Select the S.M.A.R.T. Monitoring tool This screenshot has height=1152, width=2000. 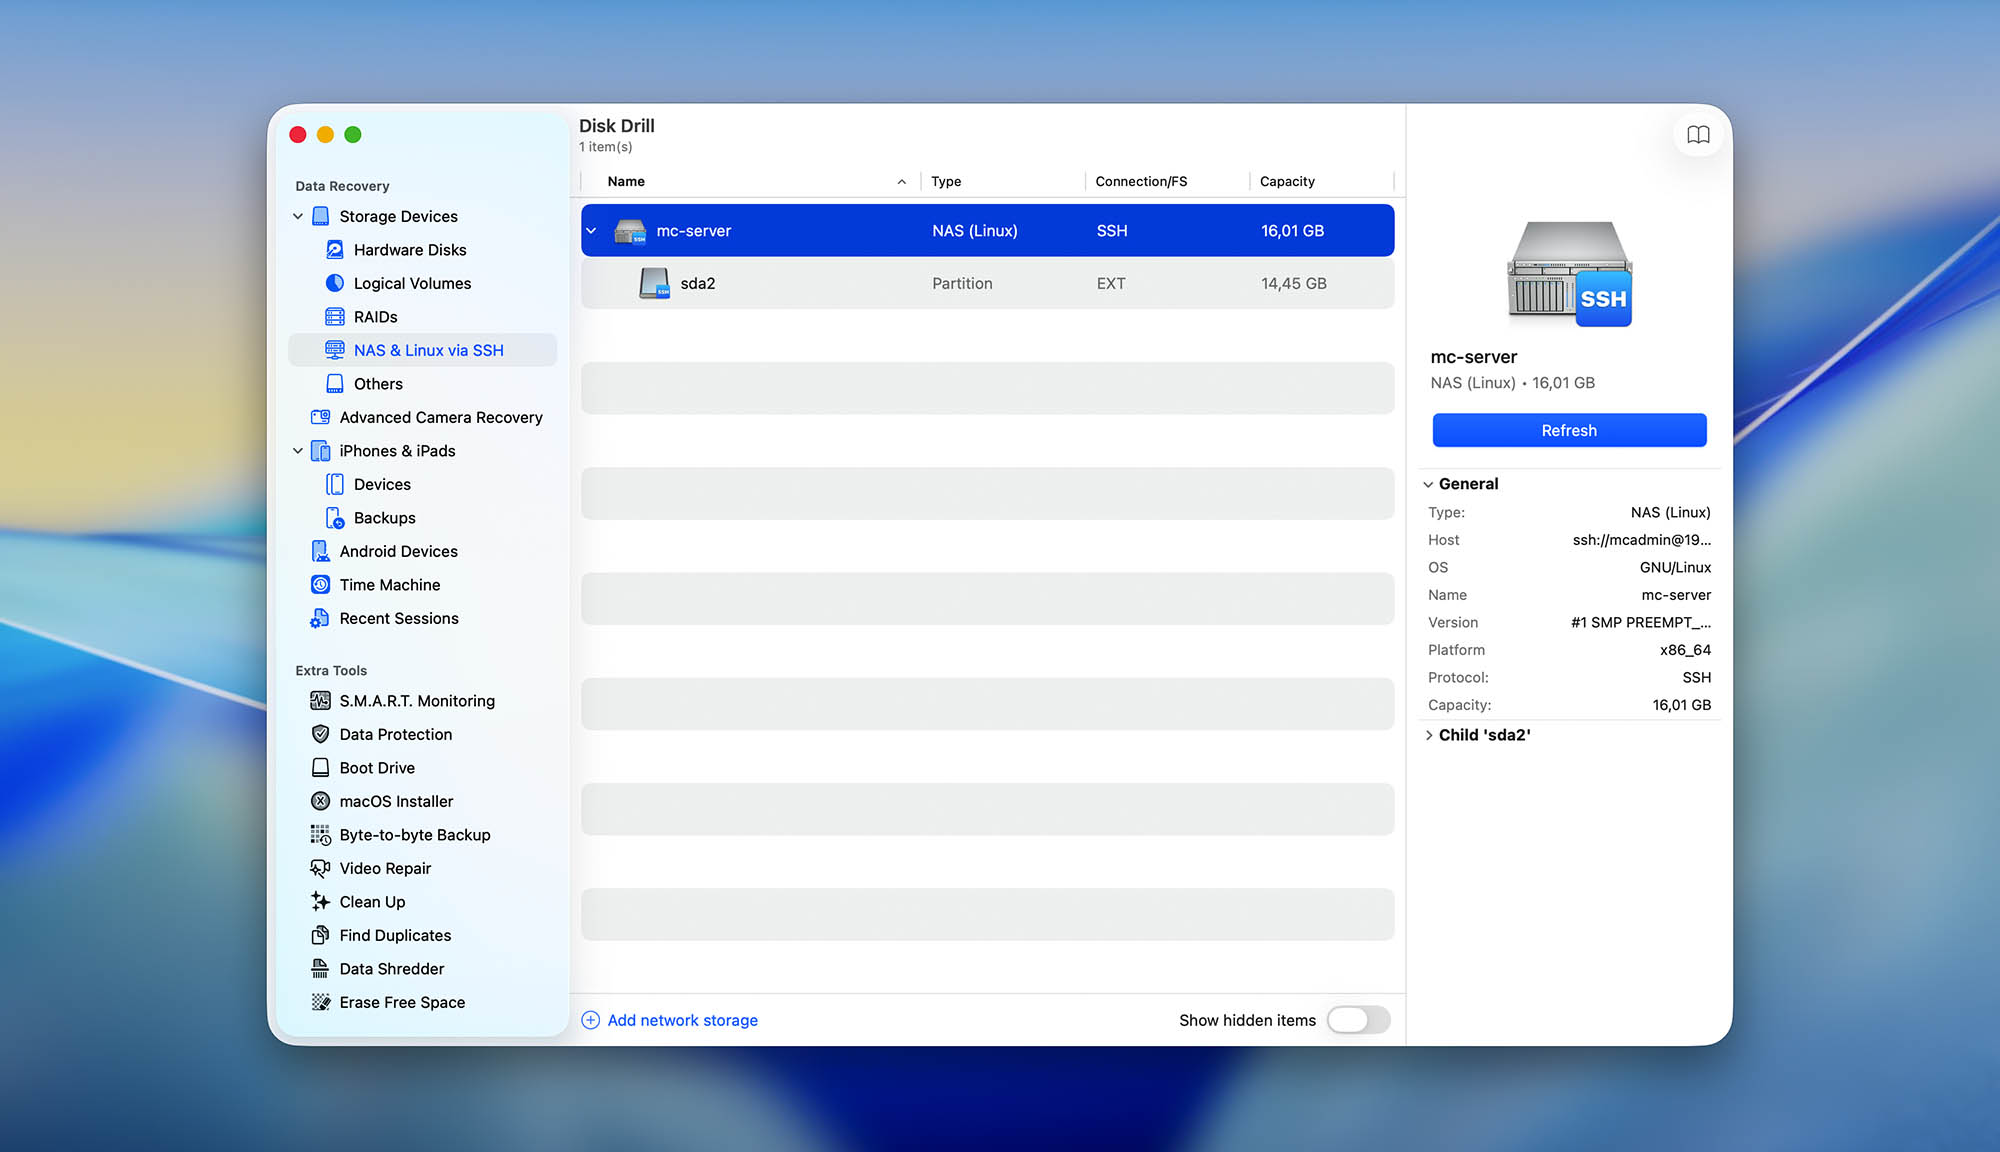(417, 700)
